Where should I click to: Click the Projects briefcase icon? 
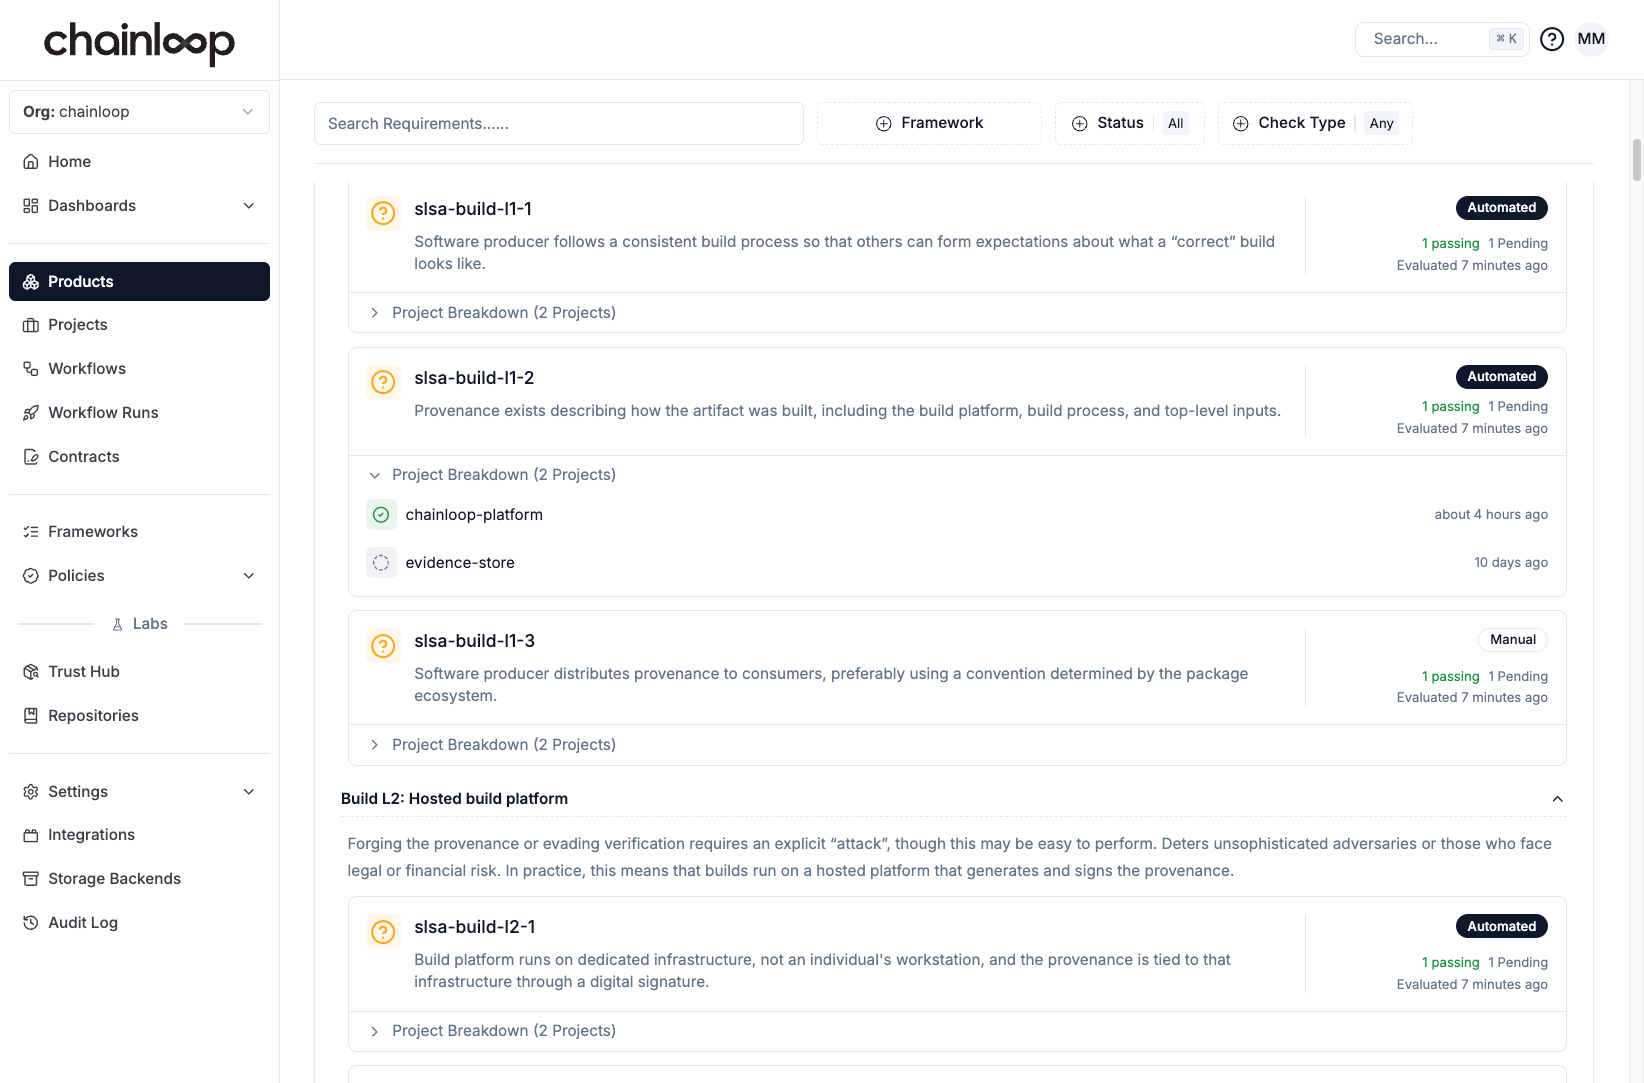pyautogui.click(x=31, y=325)
